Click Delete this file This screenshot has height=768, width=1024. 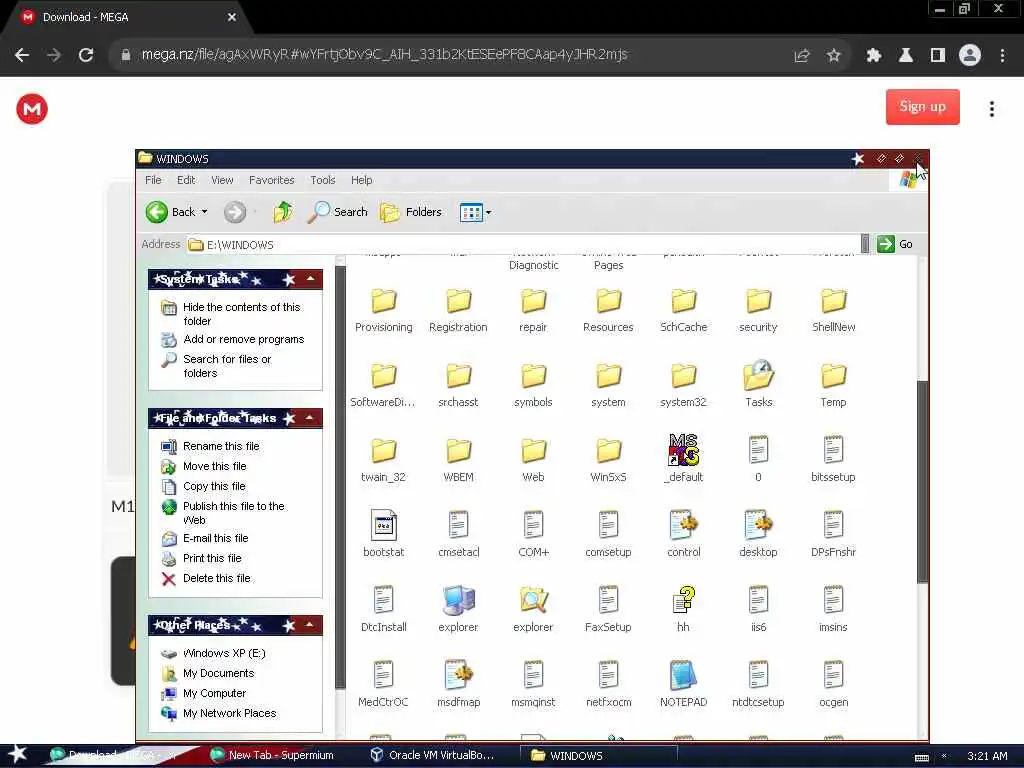click(216, 578)
